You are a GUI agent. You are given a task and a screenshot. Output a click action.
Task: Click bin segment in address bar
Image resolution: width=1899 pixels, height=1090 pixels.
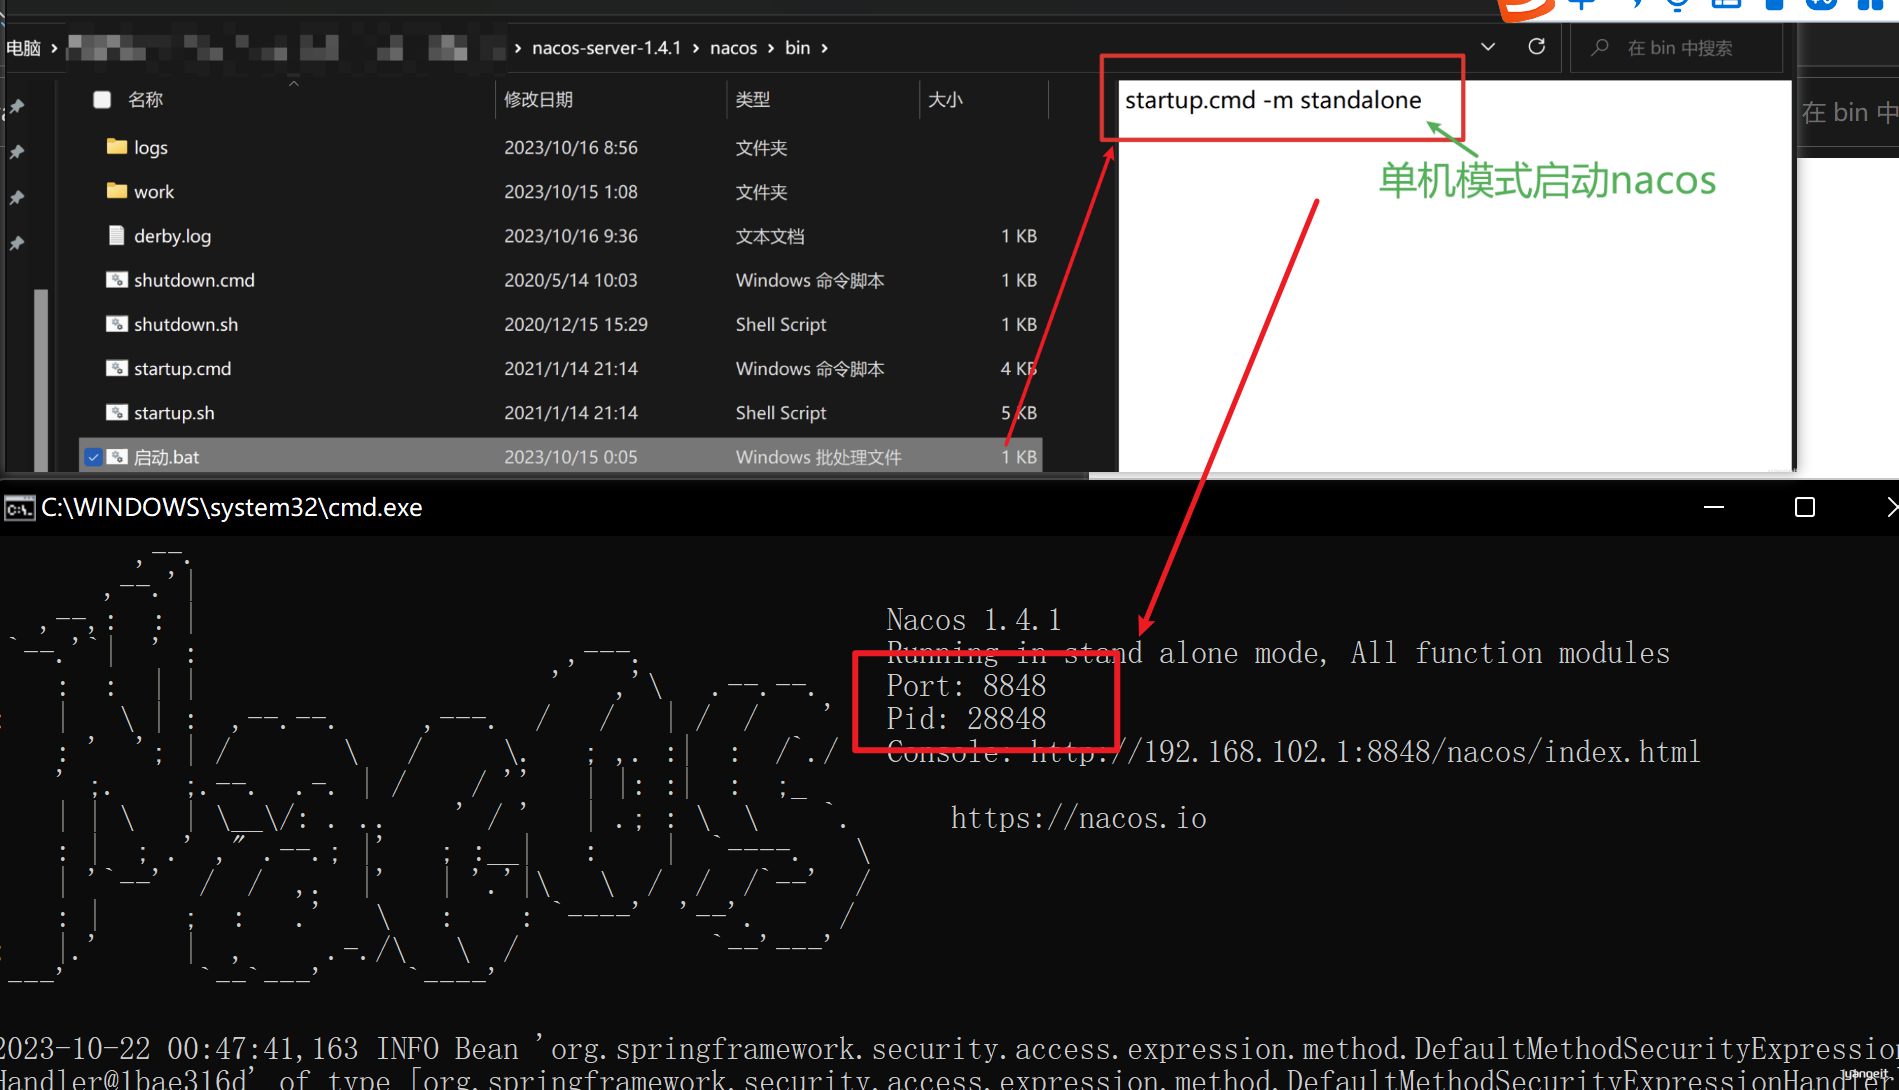797,48
